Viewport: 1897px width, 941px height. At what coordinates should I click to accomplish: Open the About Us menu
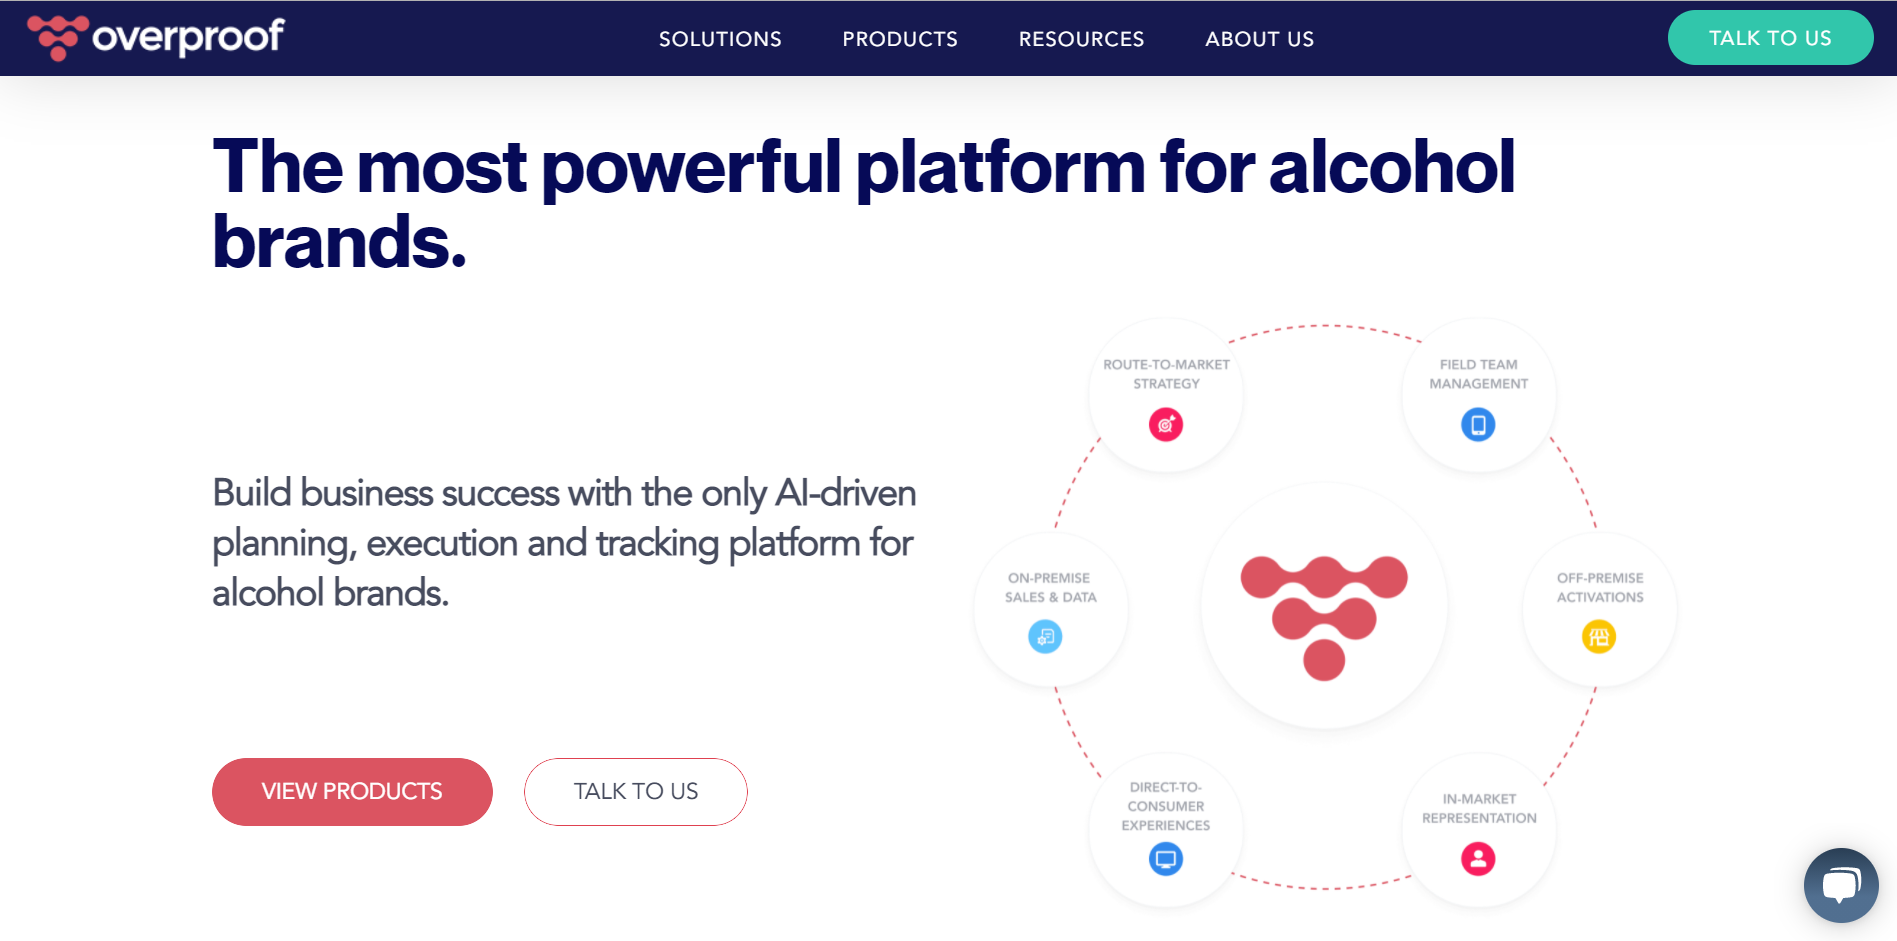click(x=1259, y=39)
